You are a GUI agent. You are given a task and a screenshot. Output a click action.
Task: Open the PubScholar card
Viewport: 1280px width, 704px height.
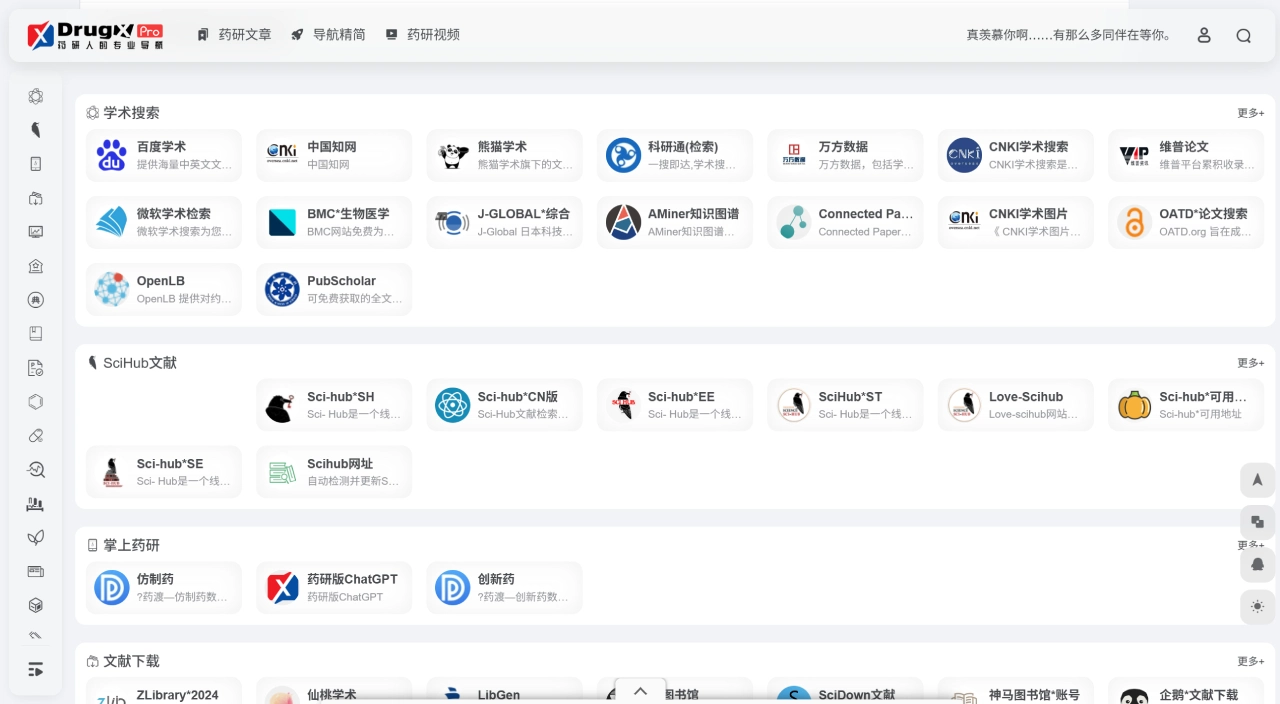(334, 289)
